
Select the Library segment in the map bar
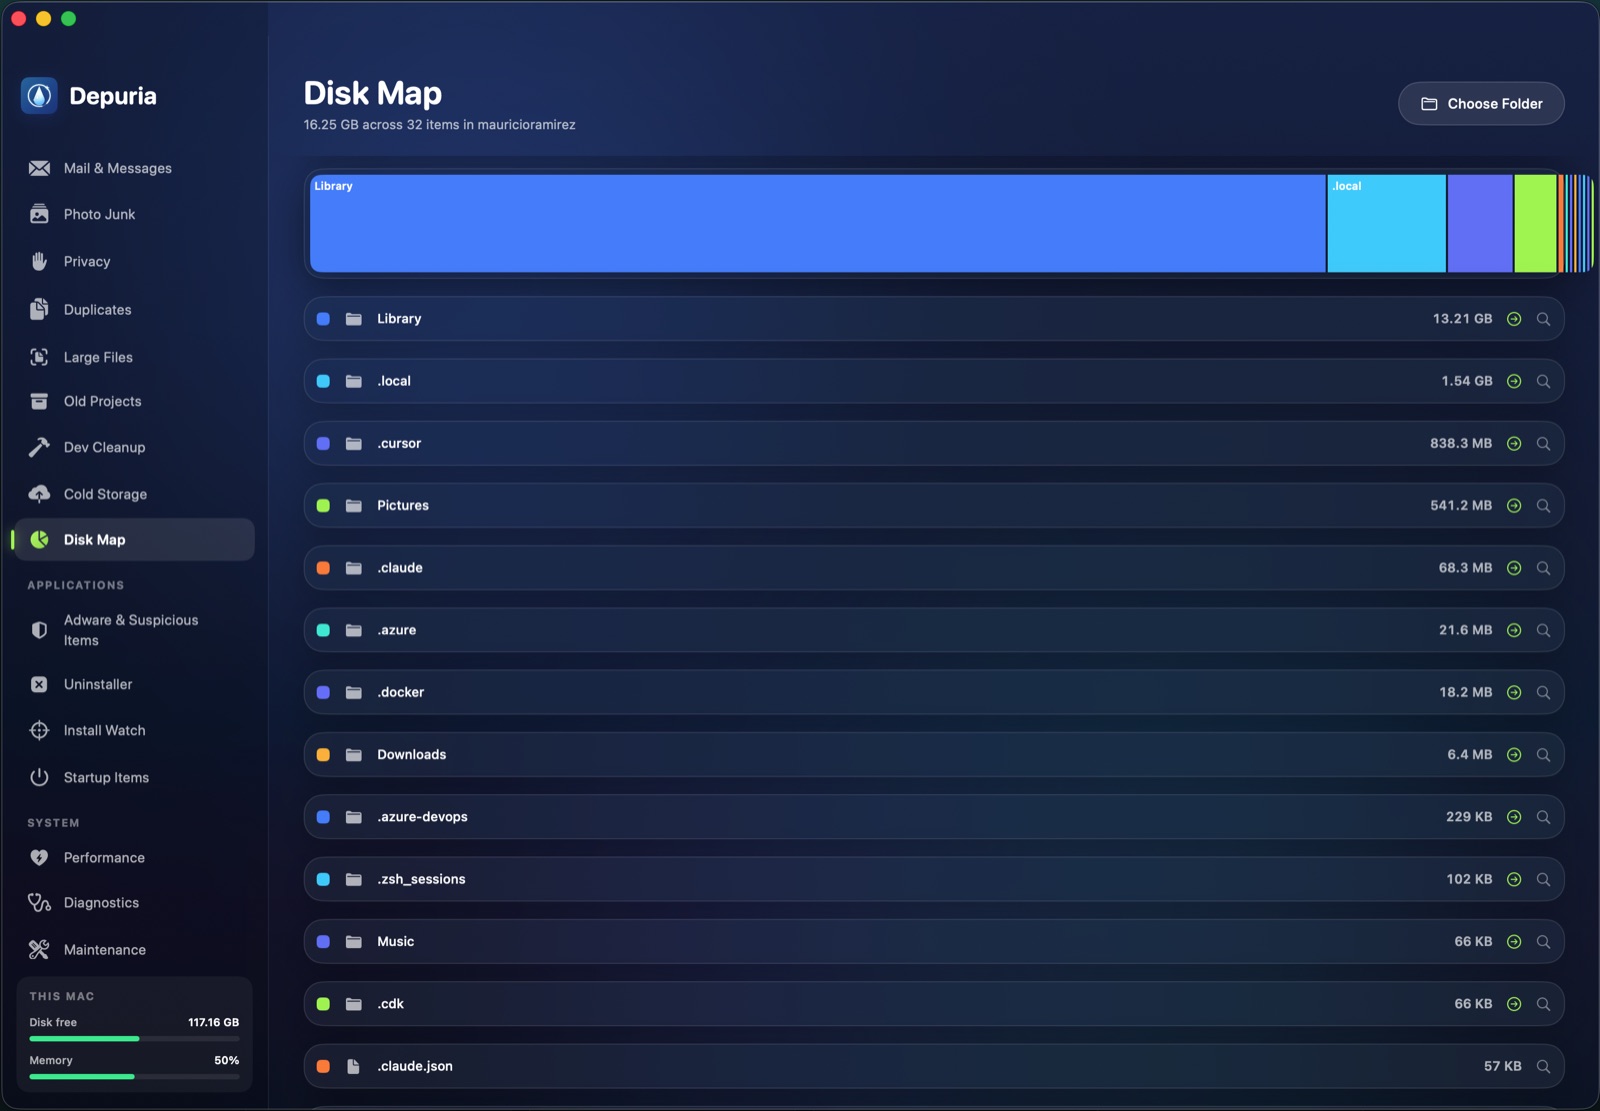(x=817, y=223)
